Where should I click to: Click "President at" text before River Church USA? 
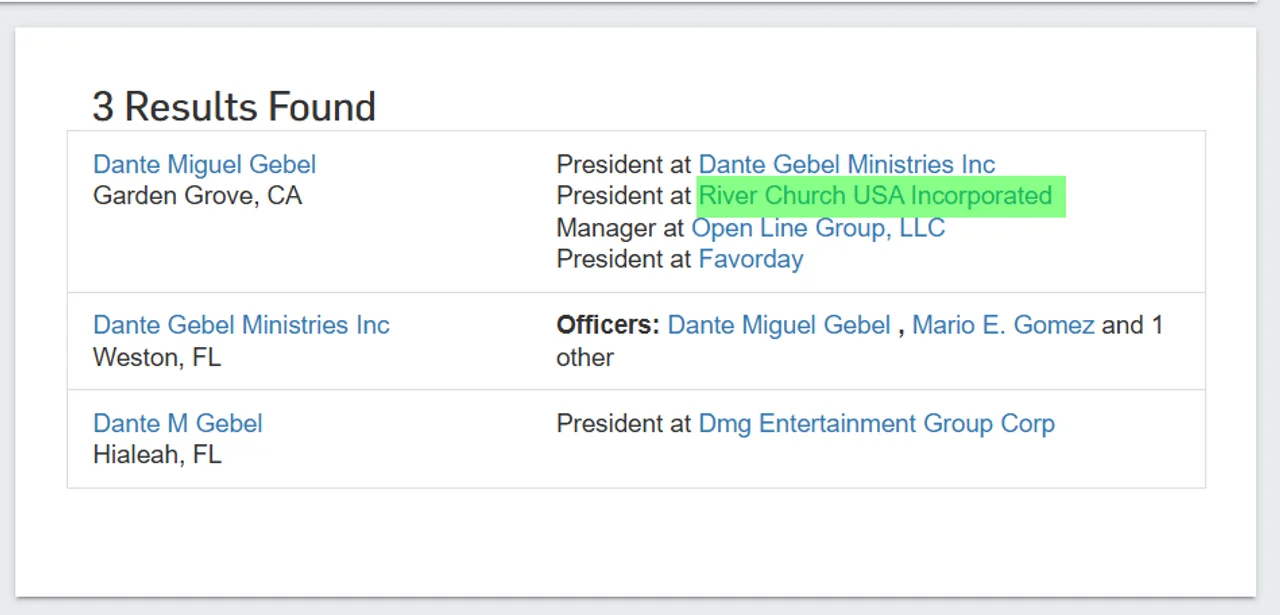(623, 196)
